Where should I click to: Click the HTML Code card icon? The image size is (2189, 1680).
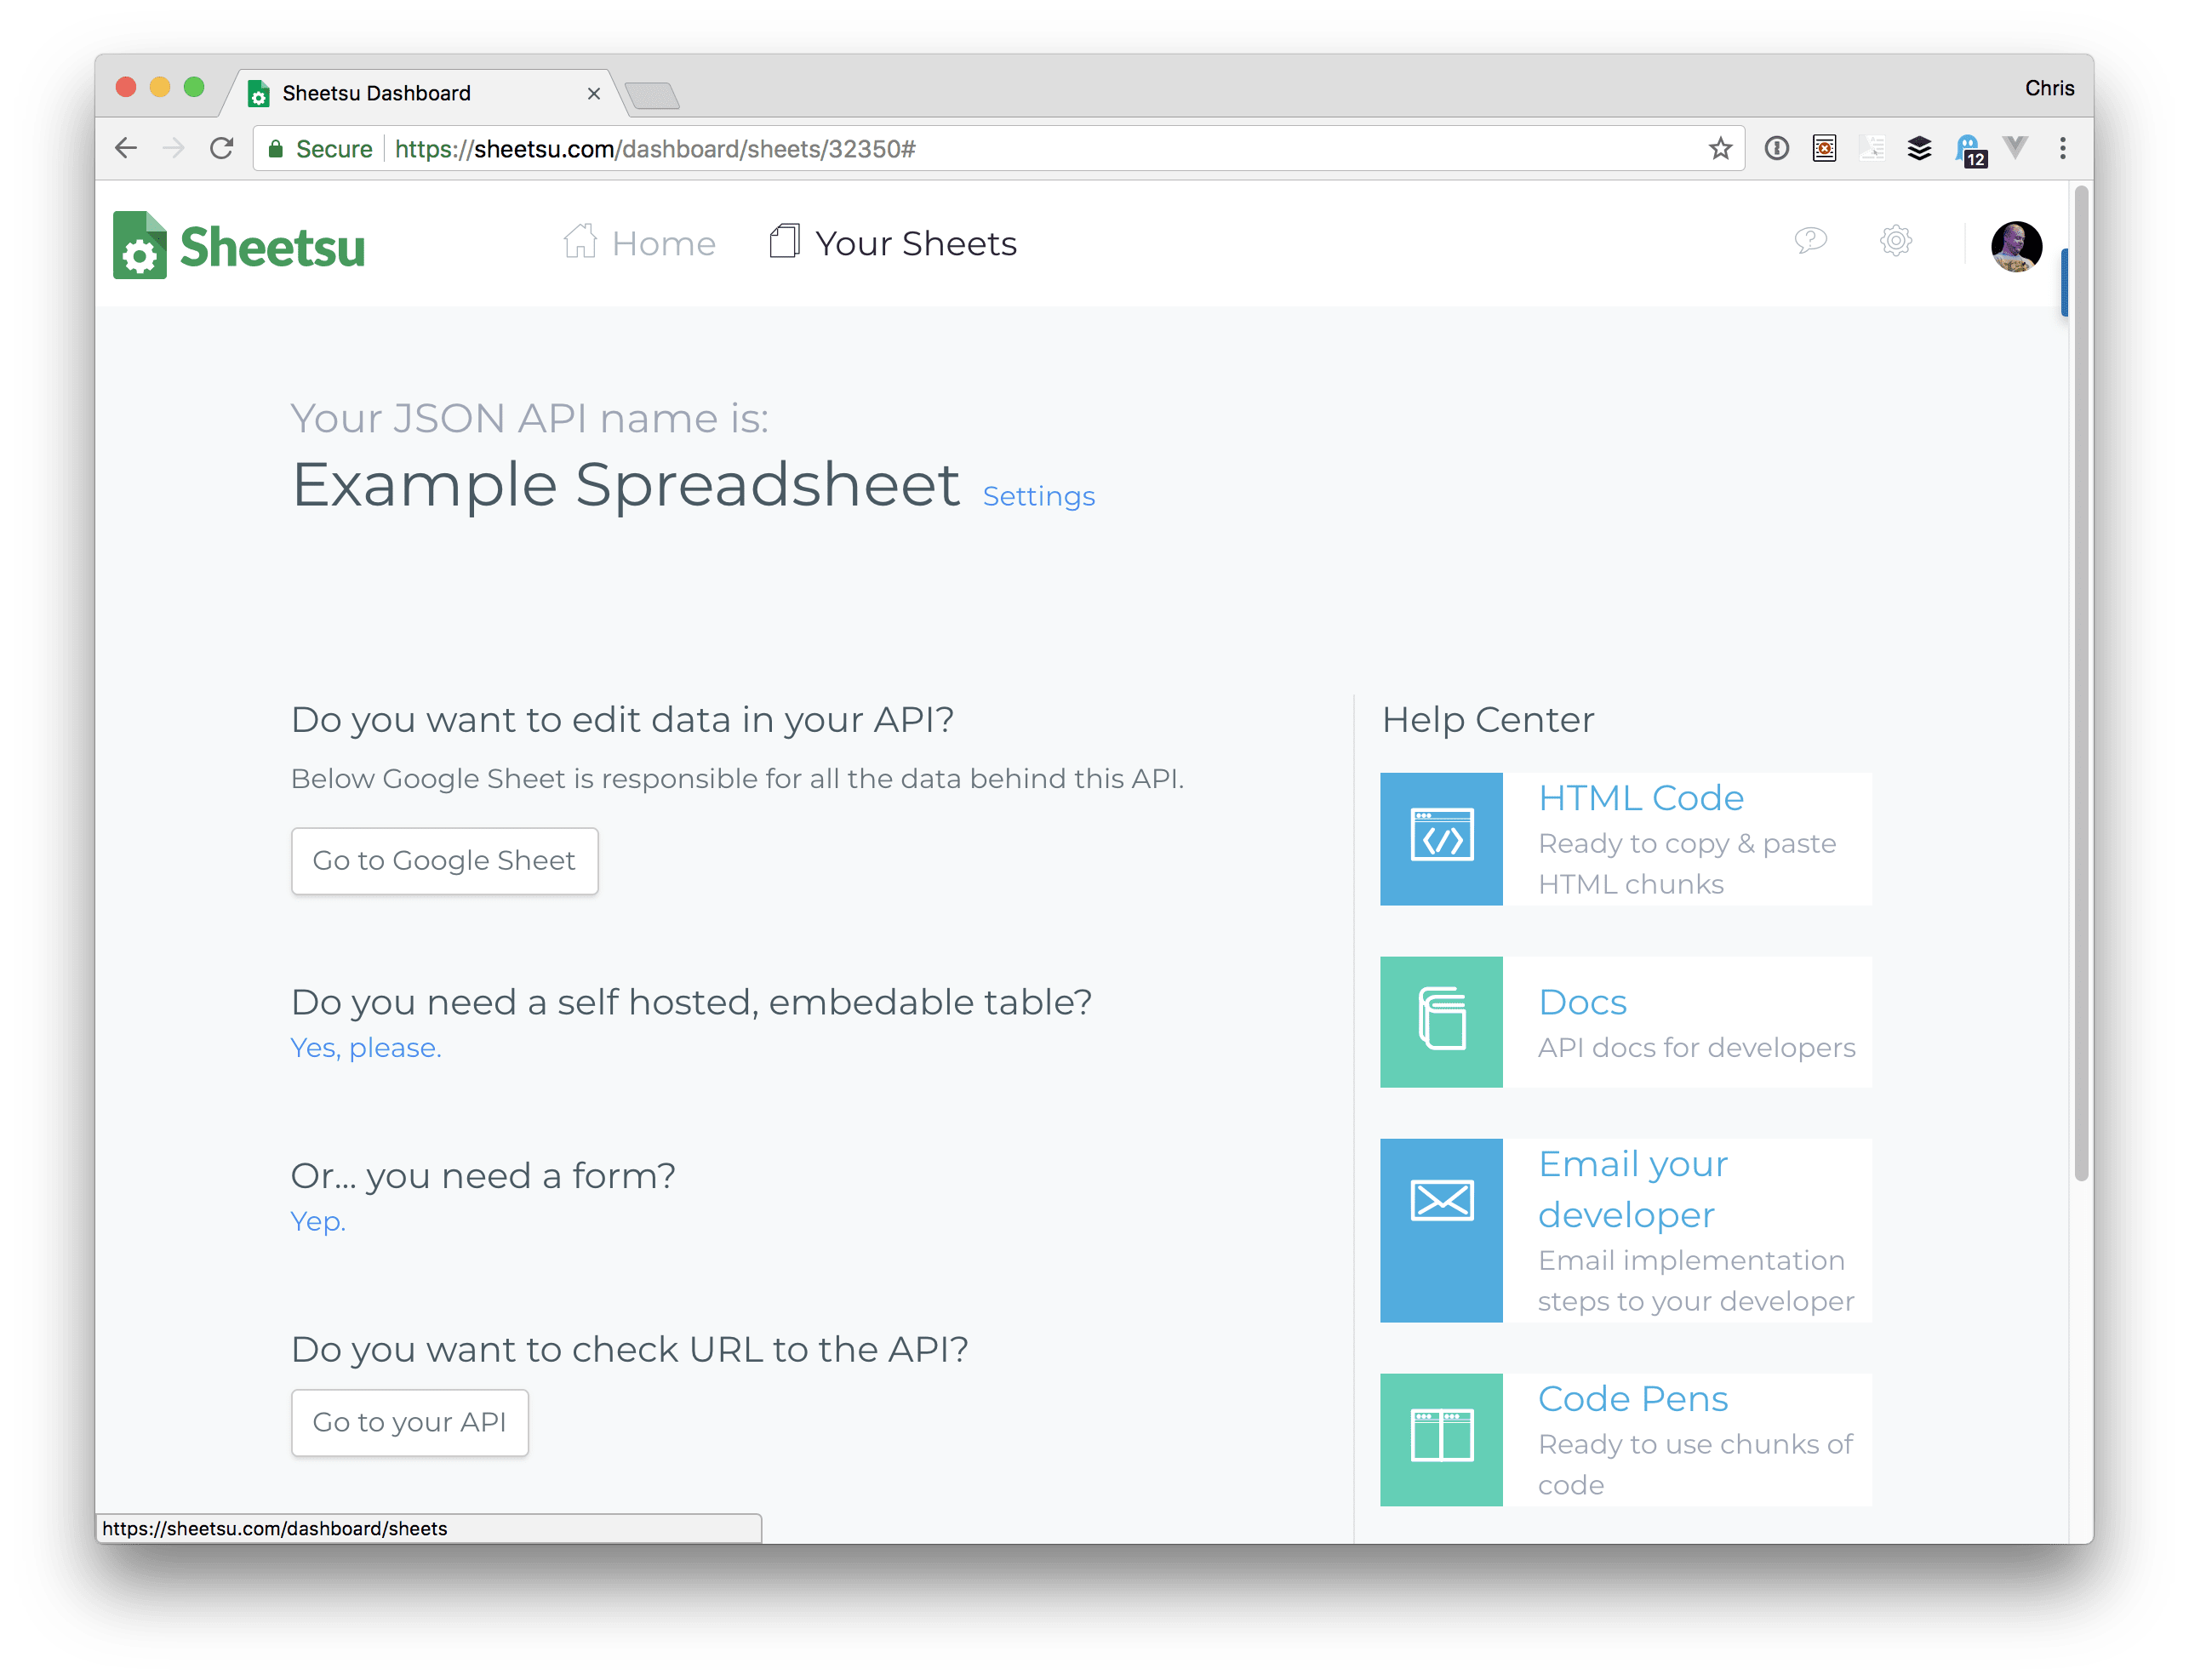pyautogui.click(x=1441, y=838)
